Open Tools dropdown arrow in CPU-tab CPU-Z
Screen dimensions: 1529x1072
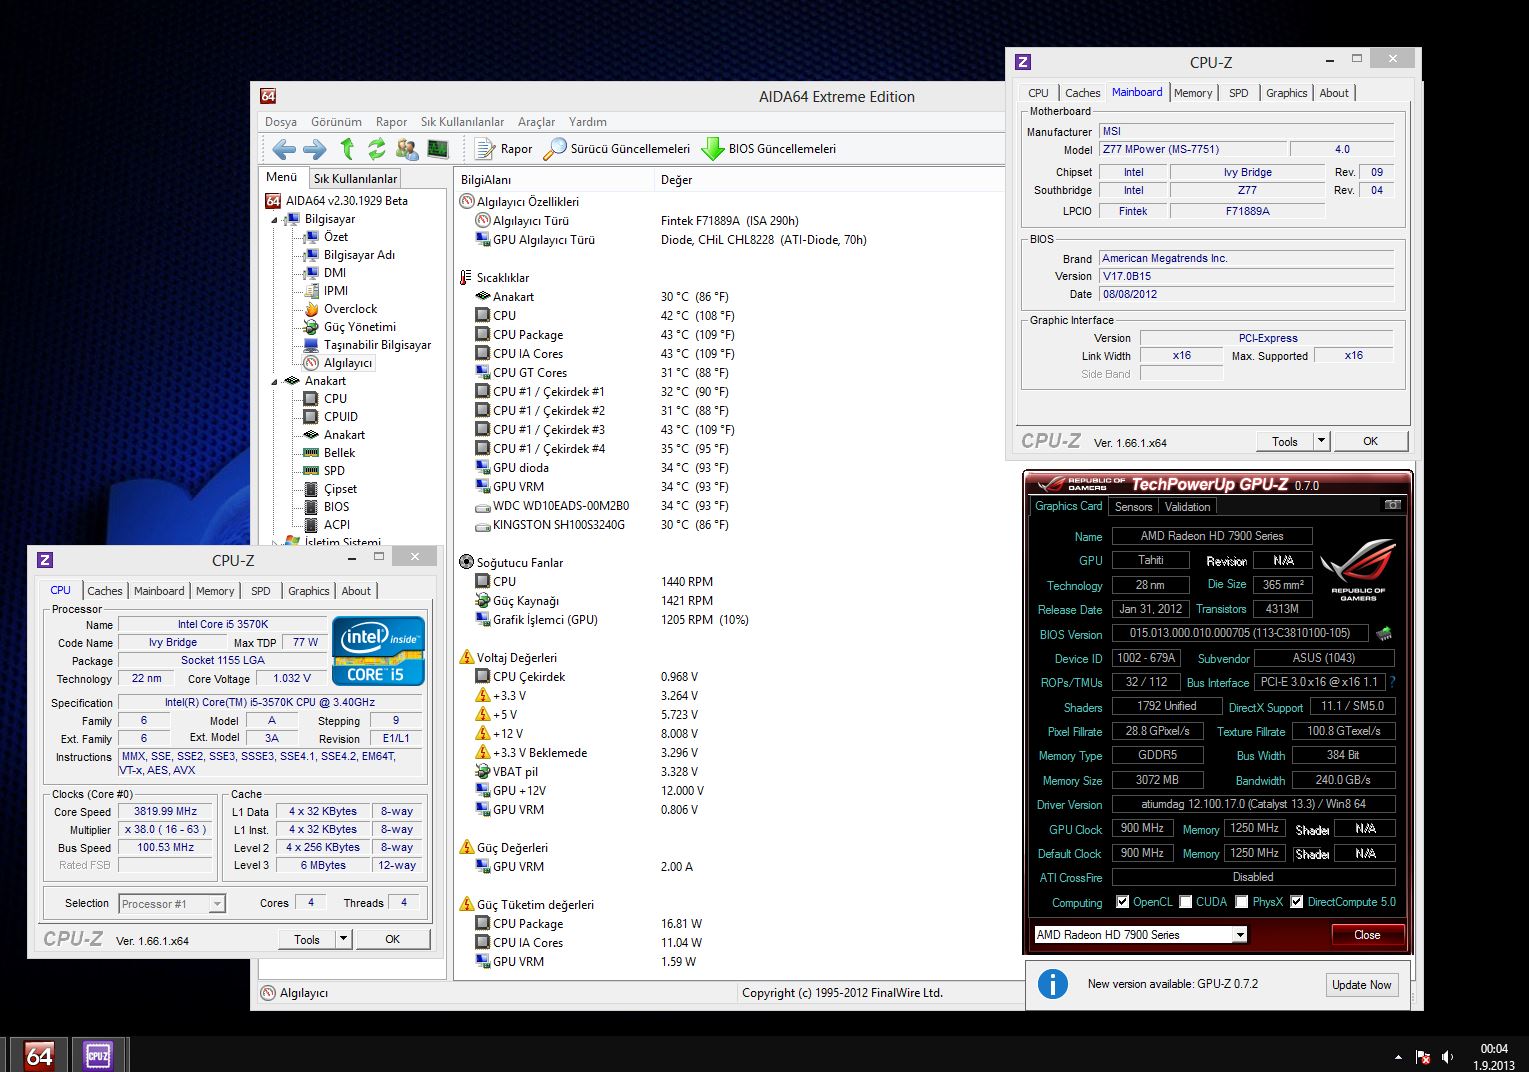[x=342, y=939]
